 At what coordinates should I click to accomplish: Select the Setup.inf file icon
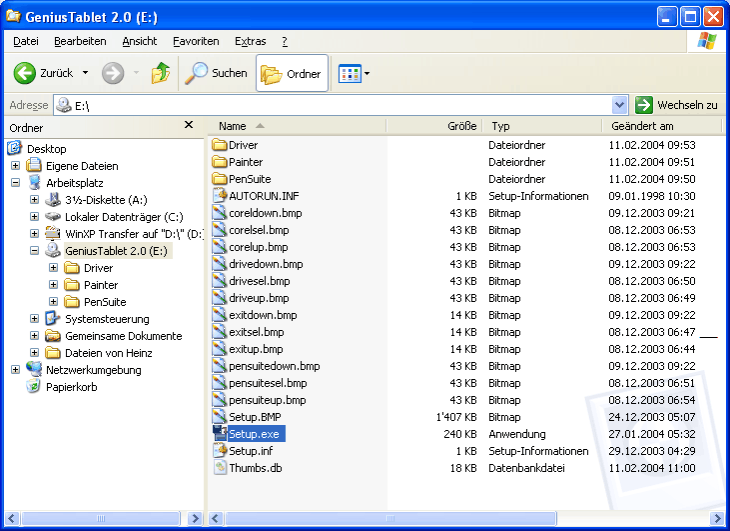click(x=219, y=450)
